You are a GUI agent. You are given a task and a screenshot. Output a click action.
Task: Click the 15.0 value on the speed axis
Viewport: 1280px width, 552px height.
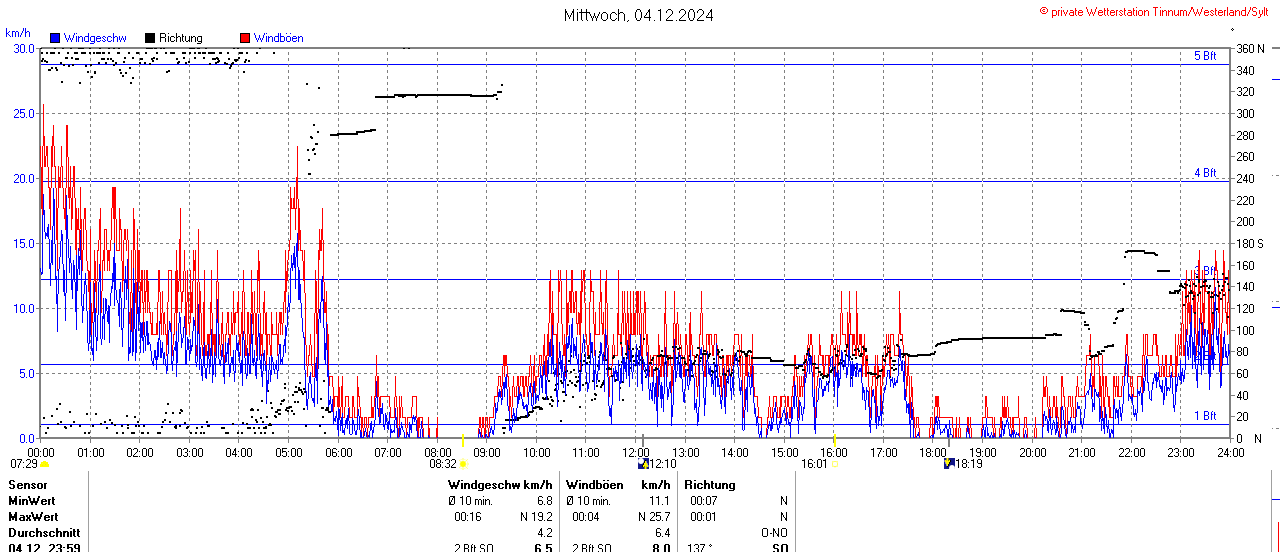pos(22,243)
